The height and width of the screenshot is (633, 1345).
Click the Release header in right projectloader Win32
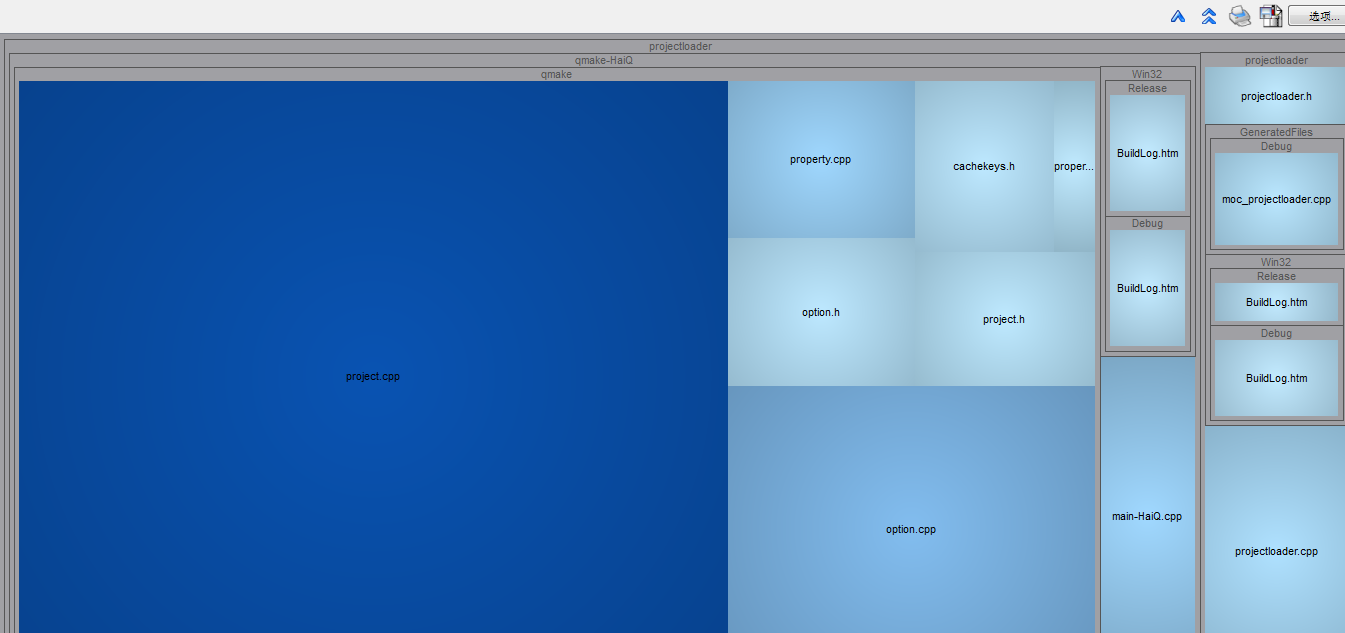(1276, 276)
